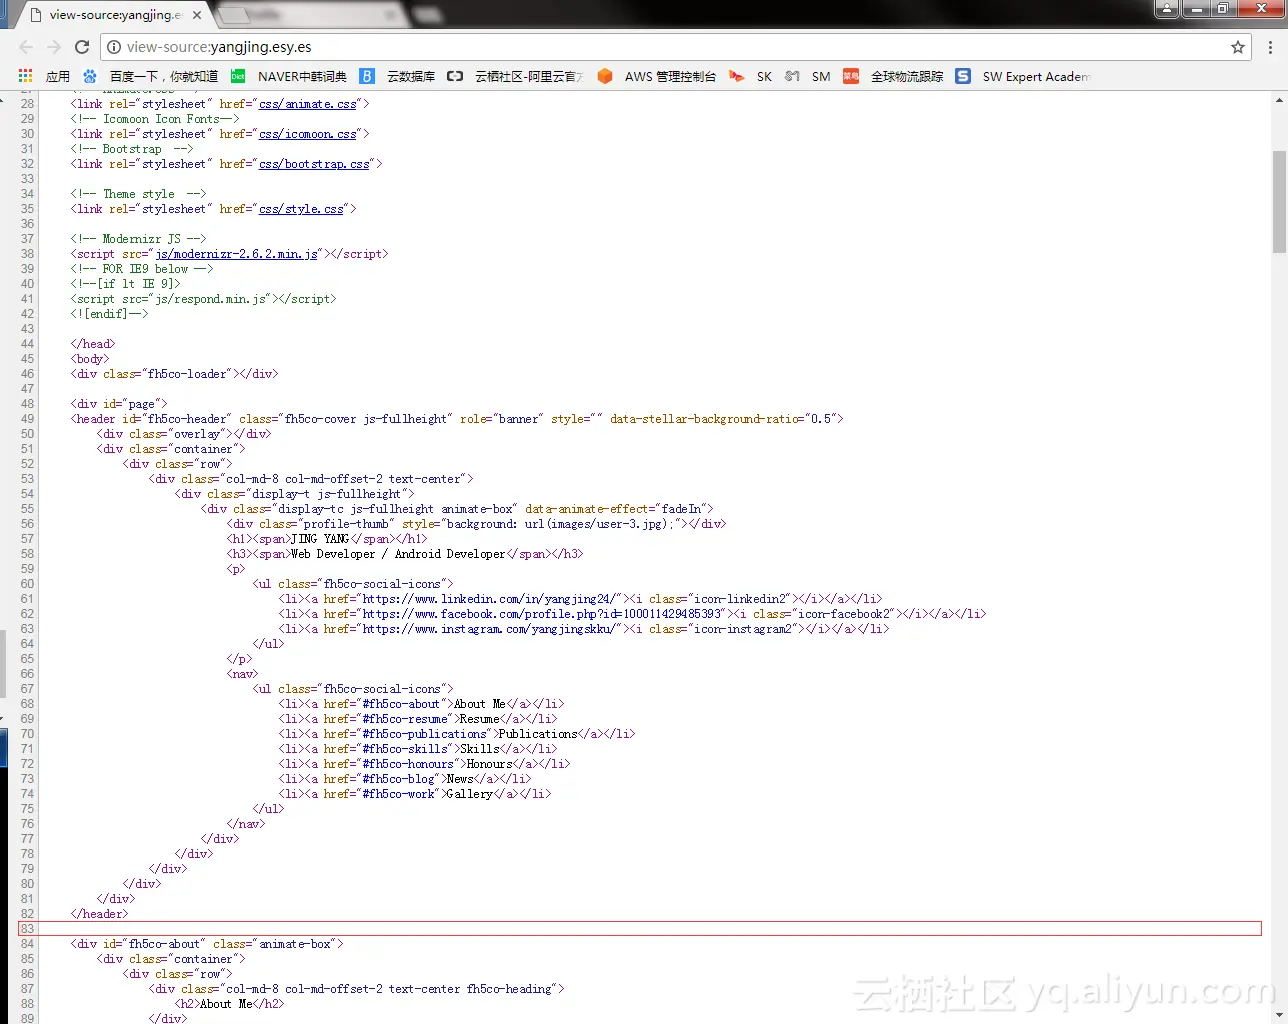The image size is (1288, 1024).
Task: Click the JING YANG heading text
Action: pyautogui.click(x=320, y=539)
